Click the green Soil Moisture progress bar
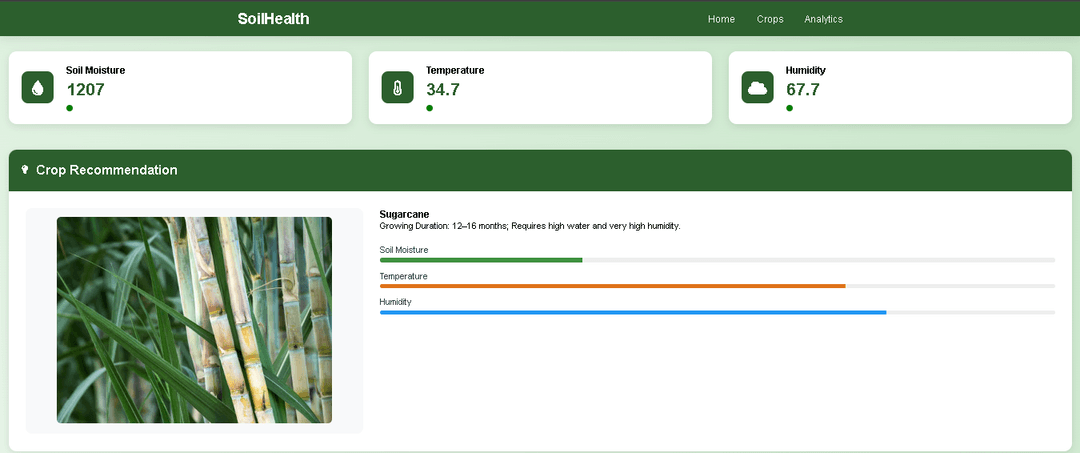The height and width of the screenshot is (453, 1080). pos(481,260)
